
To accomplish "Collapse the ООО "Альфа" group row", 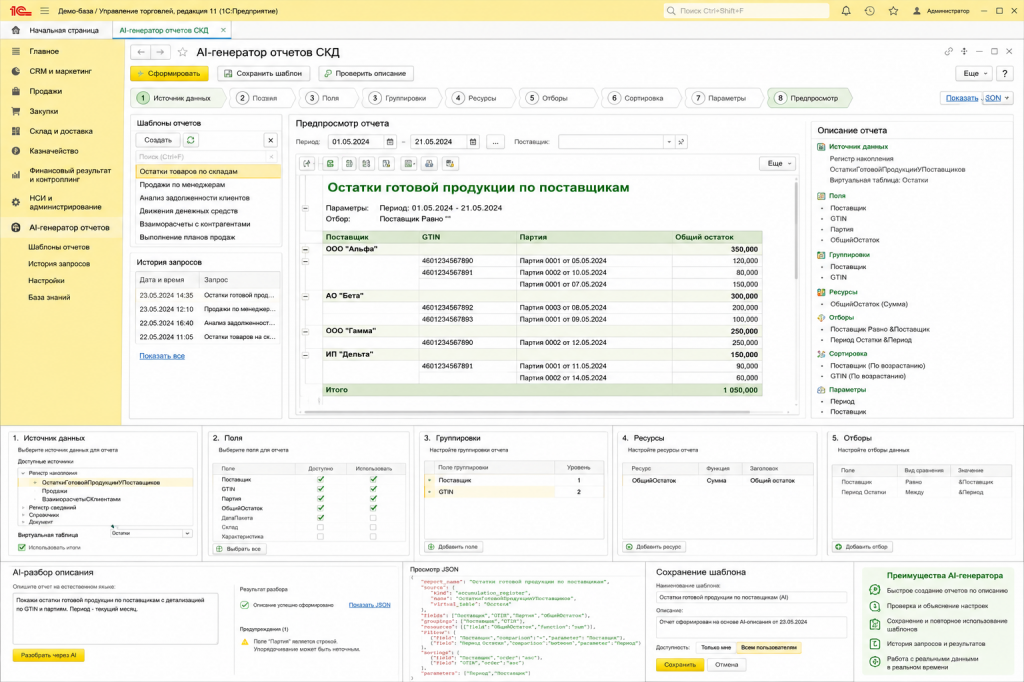I will pos(305,250).
